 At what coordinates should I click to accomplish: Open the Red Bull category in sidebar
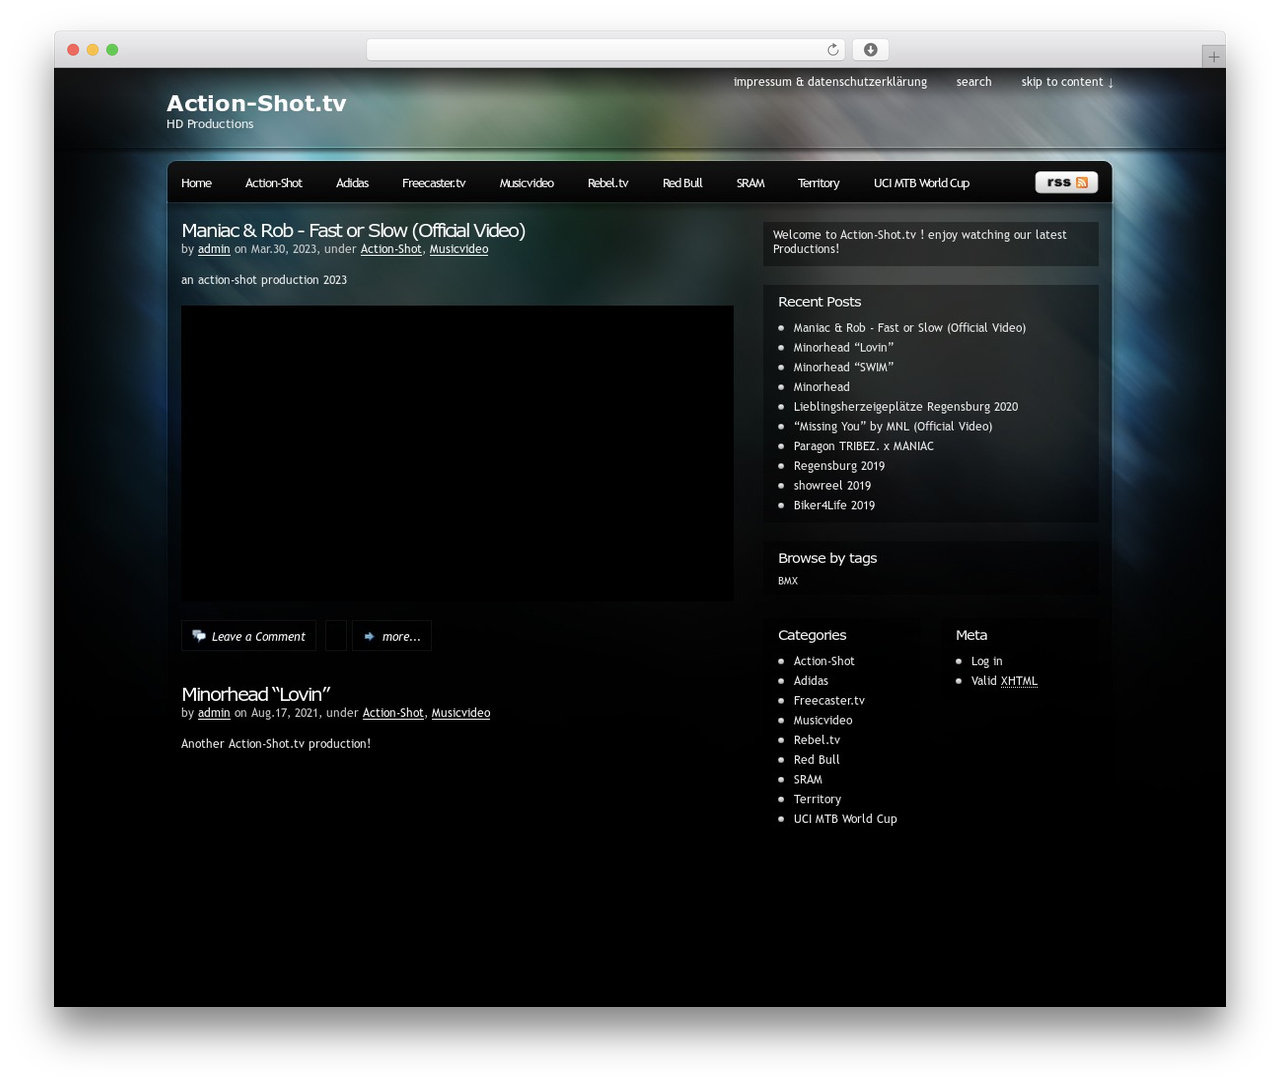[816, 760]
